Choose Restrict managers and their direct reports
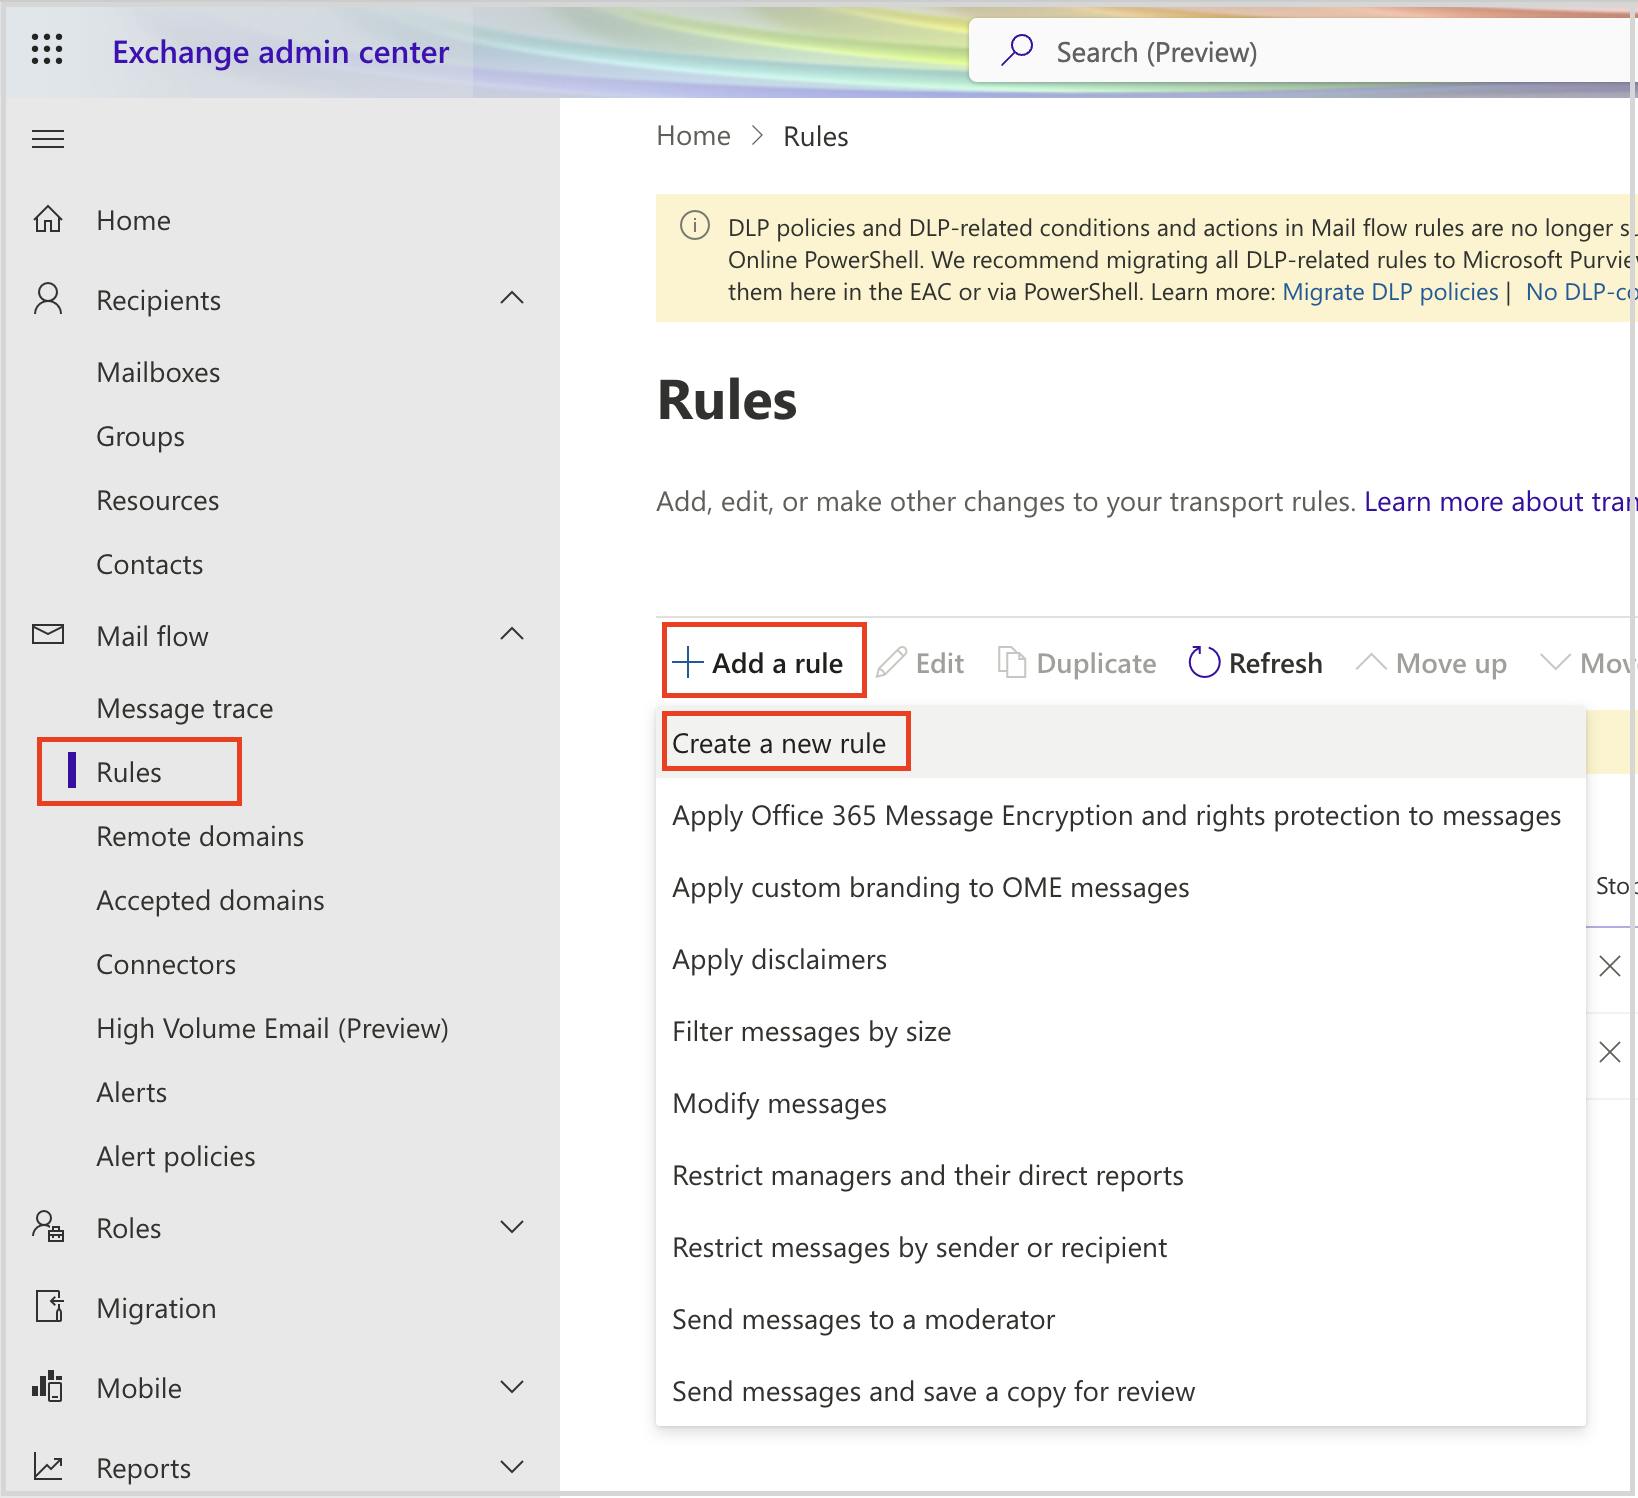This screenshot has height=1498, width=1638. pos(1120,1175)
